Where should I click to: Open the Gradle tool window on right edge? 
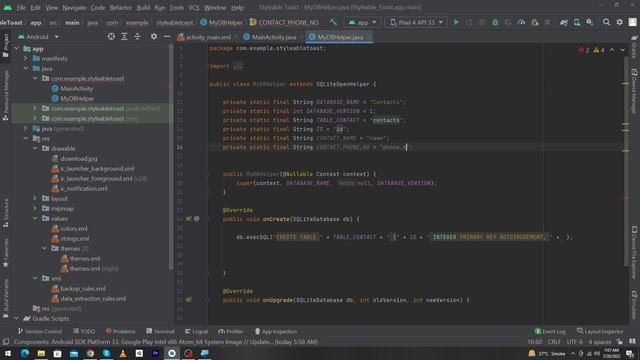634,46
